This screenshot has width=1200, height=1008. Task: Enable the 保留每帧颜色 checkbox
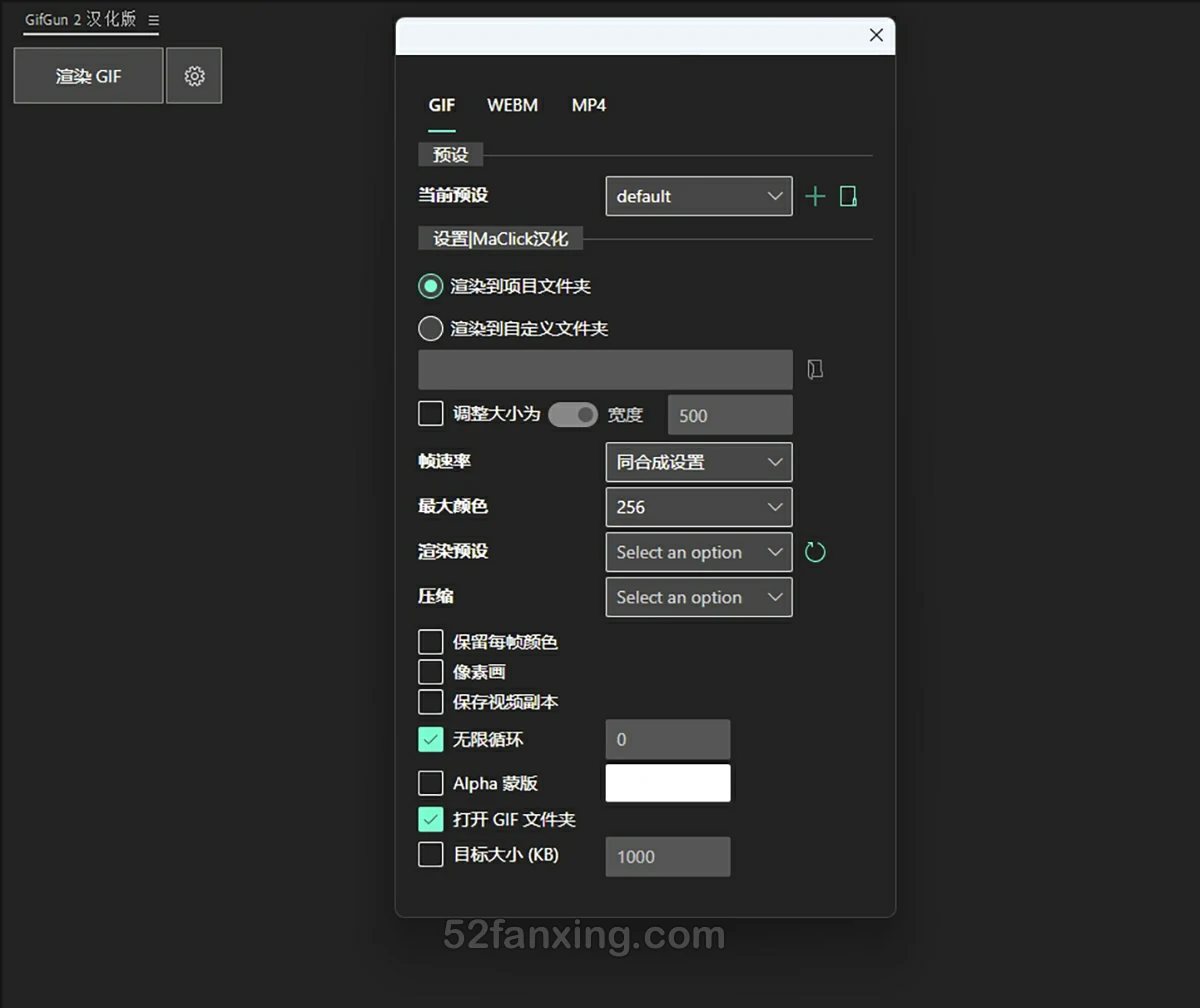pos(430,642)
